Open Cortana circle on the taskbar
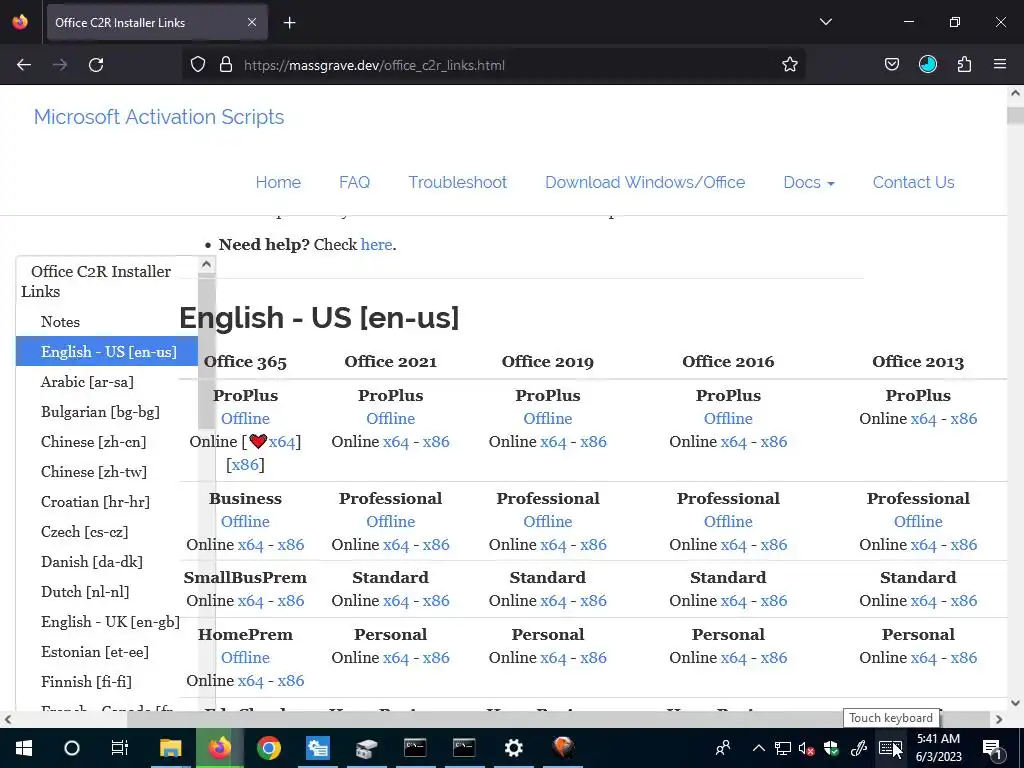The height and width of the screenshot is (768, 1024). point(72,748)
